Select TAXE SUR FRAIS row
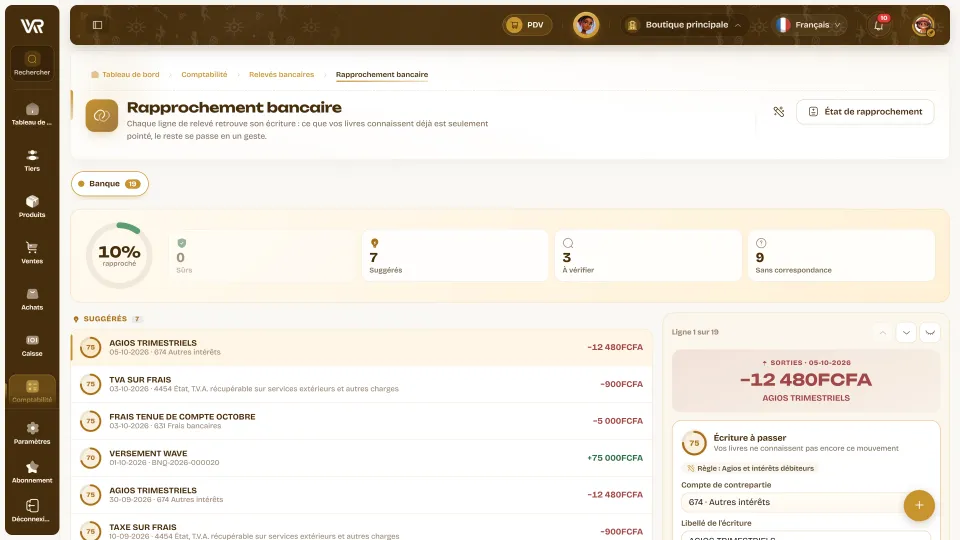 (x=361, y=527)
